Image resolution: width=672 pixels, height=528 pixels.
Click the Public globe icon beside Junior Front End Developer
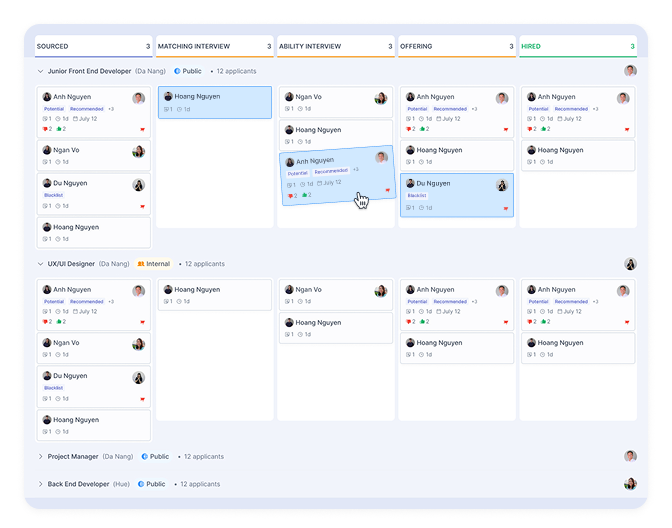click(x=177, y=72)
